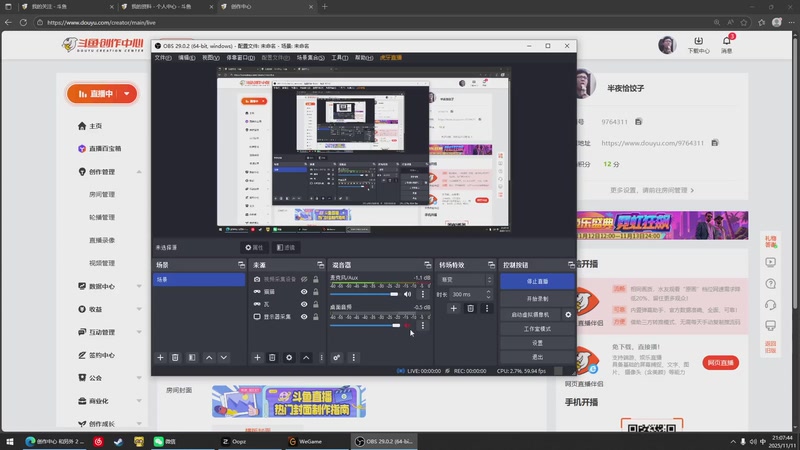800x450 pixels.
Task: Click 开始录制 button in OBS controls
Action: [x=537, y=298]
